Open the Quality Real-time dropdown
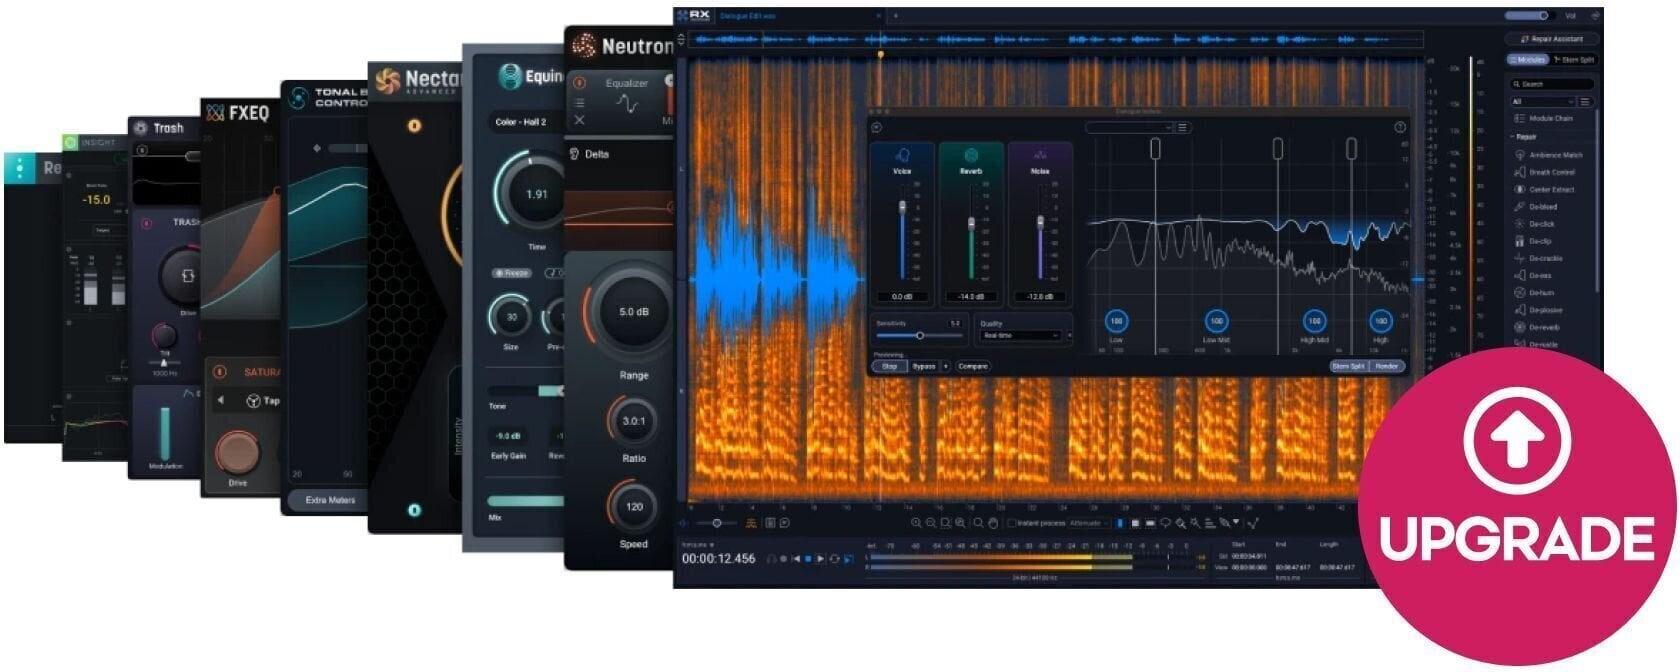 tap(1020, 335)
